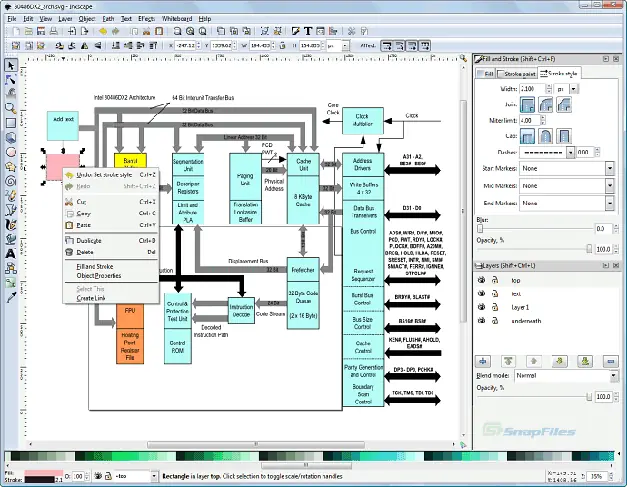Select the Rectangle tool
627x487 pixels.
click(11, 123)
